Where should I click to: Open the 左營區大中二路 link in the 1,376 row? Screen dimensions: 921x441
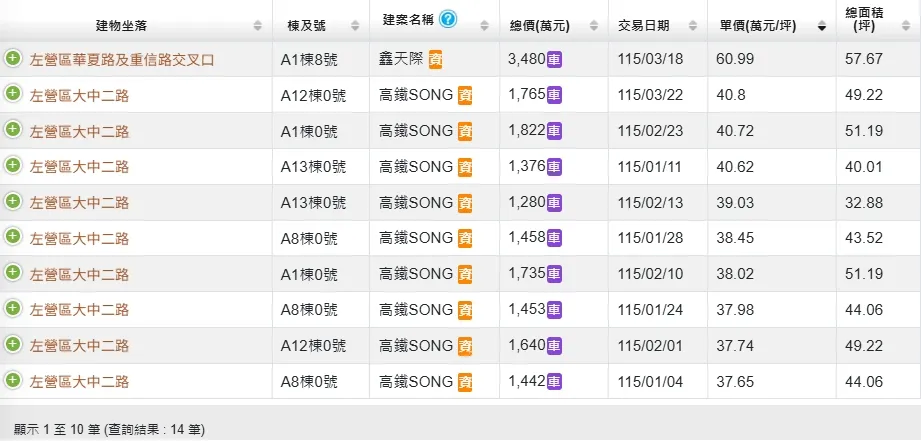point(79,167)
